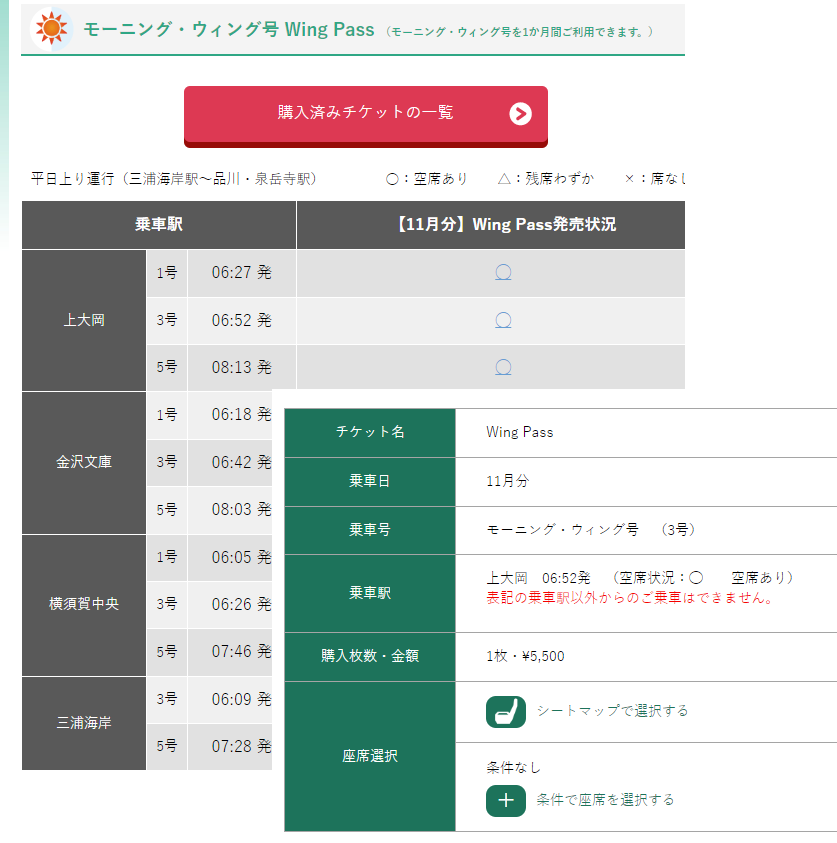Select the availability circle for 上大岡 06:27 発
Viewport: 837px width, 843px height.
503,272
